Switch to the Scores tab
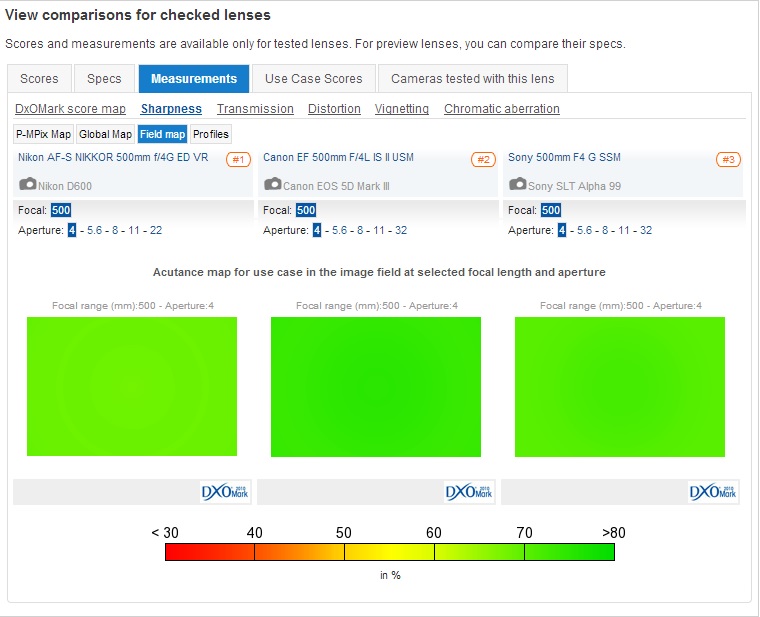Viewport: 760px width, 617px height. pos(39,79)
